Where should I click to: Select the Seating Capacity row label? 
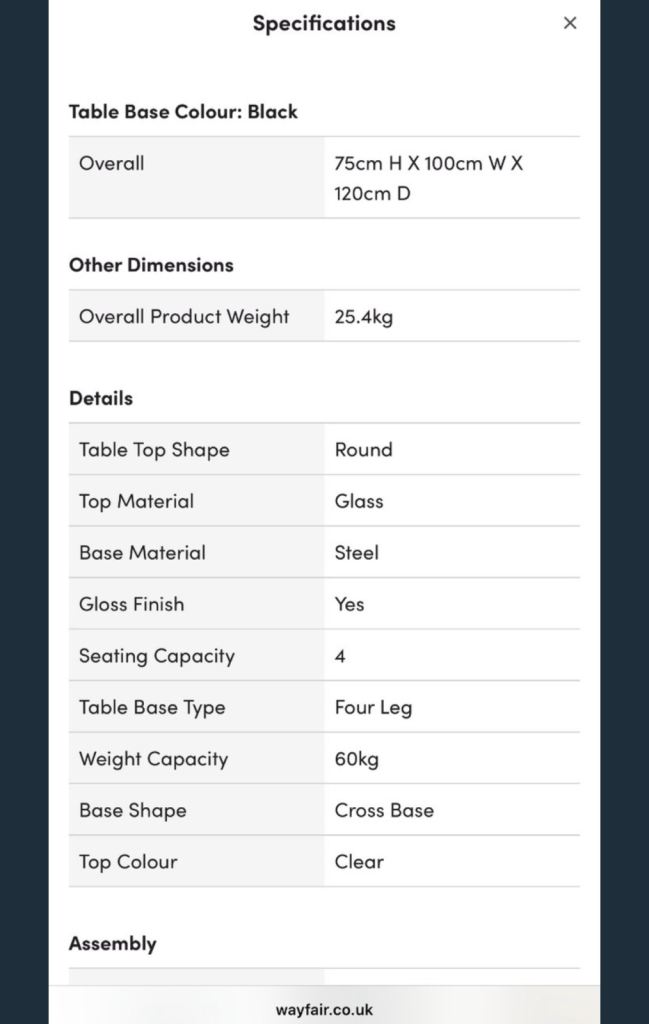pos(157,656)
